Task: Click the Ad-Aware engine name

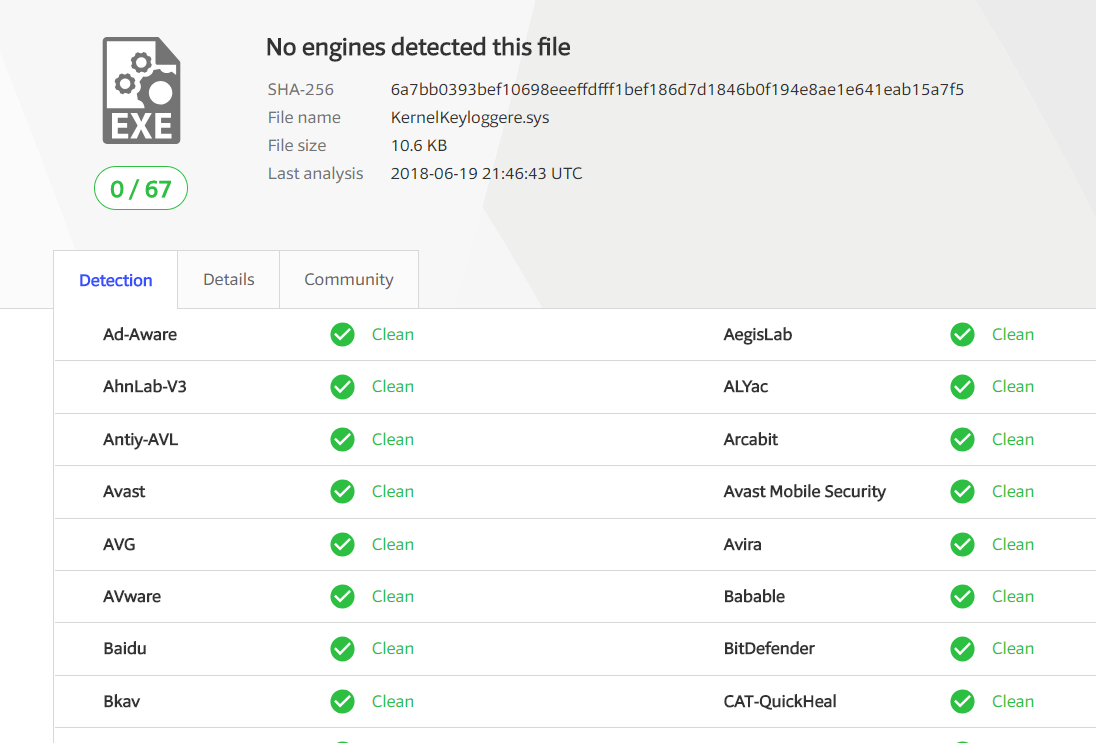Action: click(x=140, y=335)
